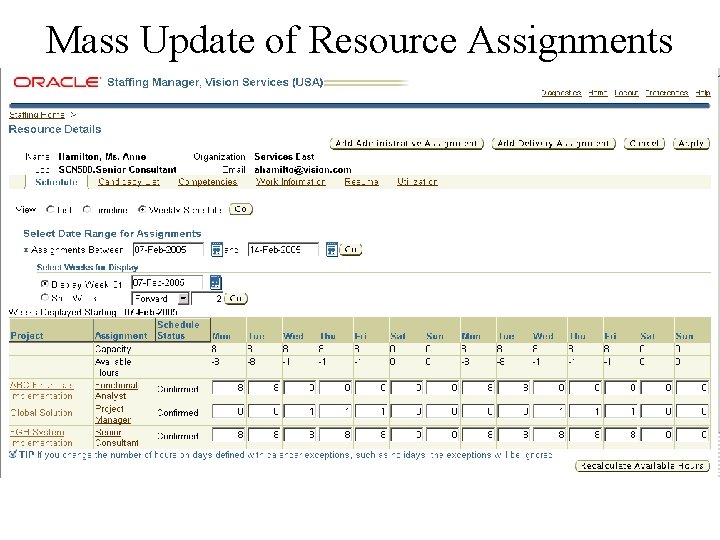Open calendar picker for the 07-Feb-2005 assignments start date
Screen dimensions: 720x540
(x=216, y=249)
